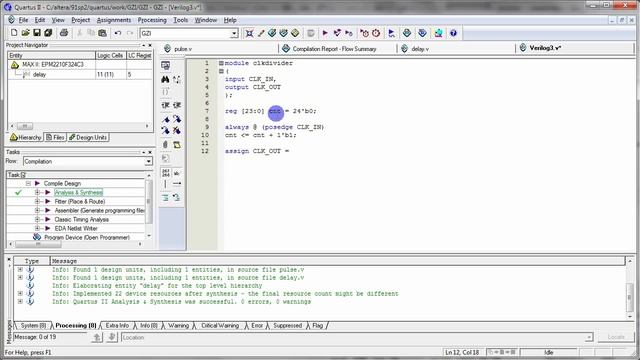Screen dimensions: 640x360
Task: Expand the EDA Netlist Writer node
Action: 37,228
